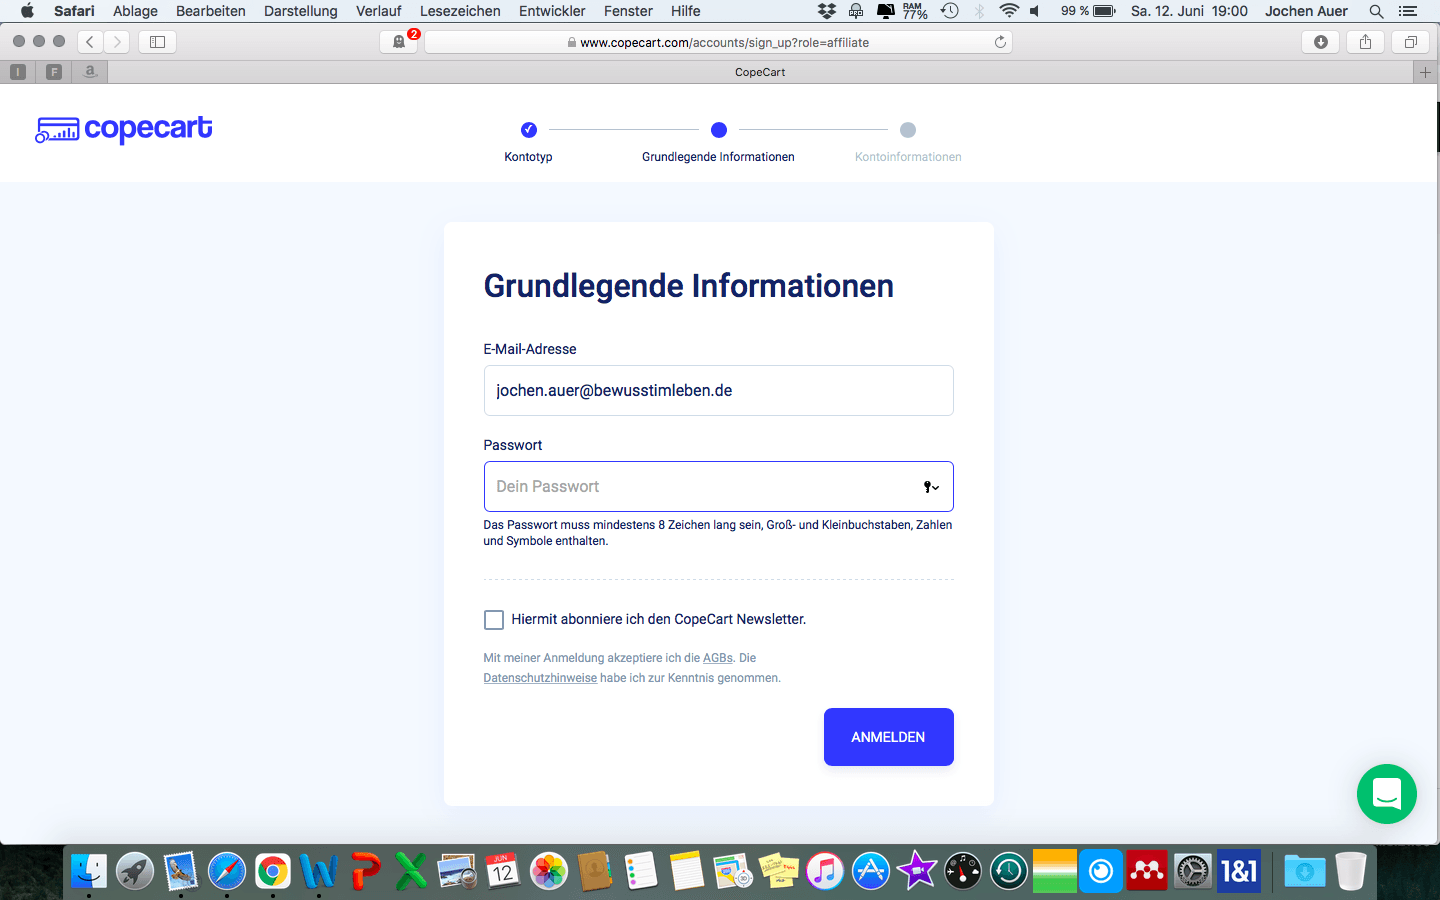Open the AGBs link
Image resolution: width=1440 pixels, height=900 pixels.
718,658
